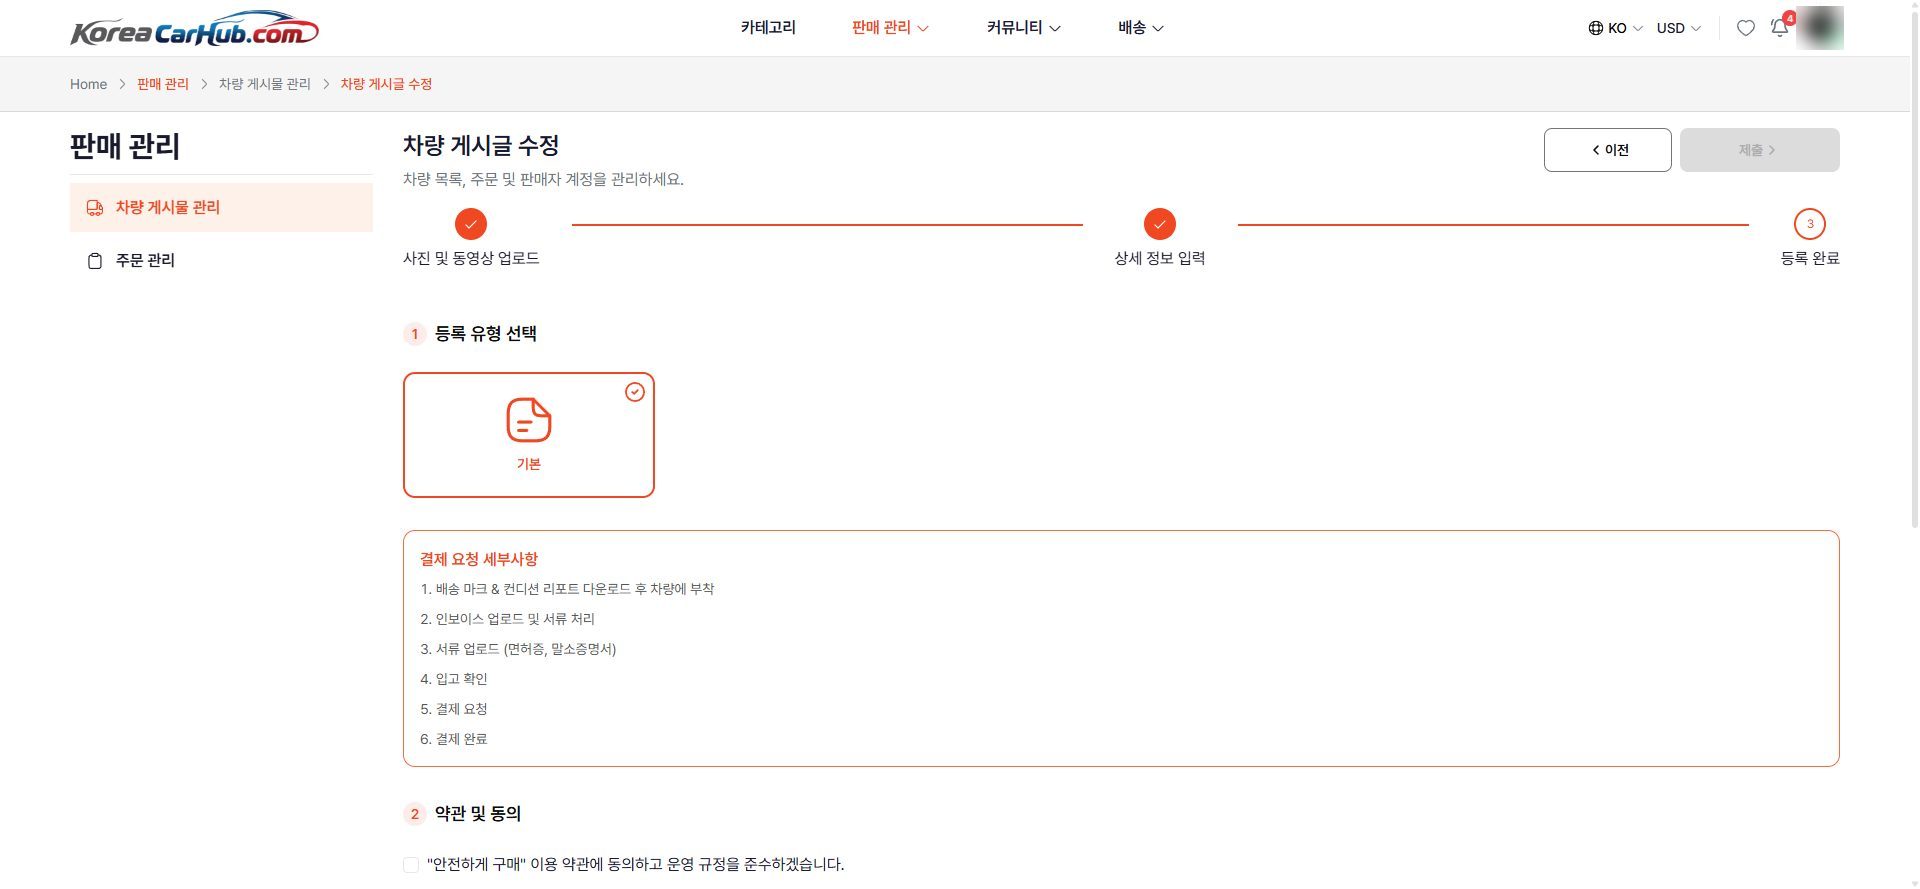Go to Home breadcrumb link
This screenshot has height=889, width=1920.
click(88, 84)
